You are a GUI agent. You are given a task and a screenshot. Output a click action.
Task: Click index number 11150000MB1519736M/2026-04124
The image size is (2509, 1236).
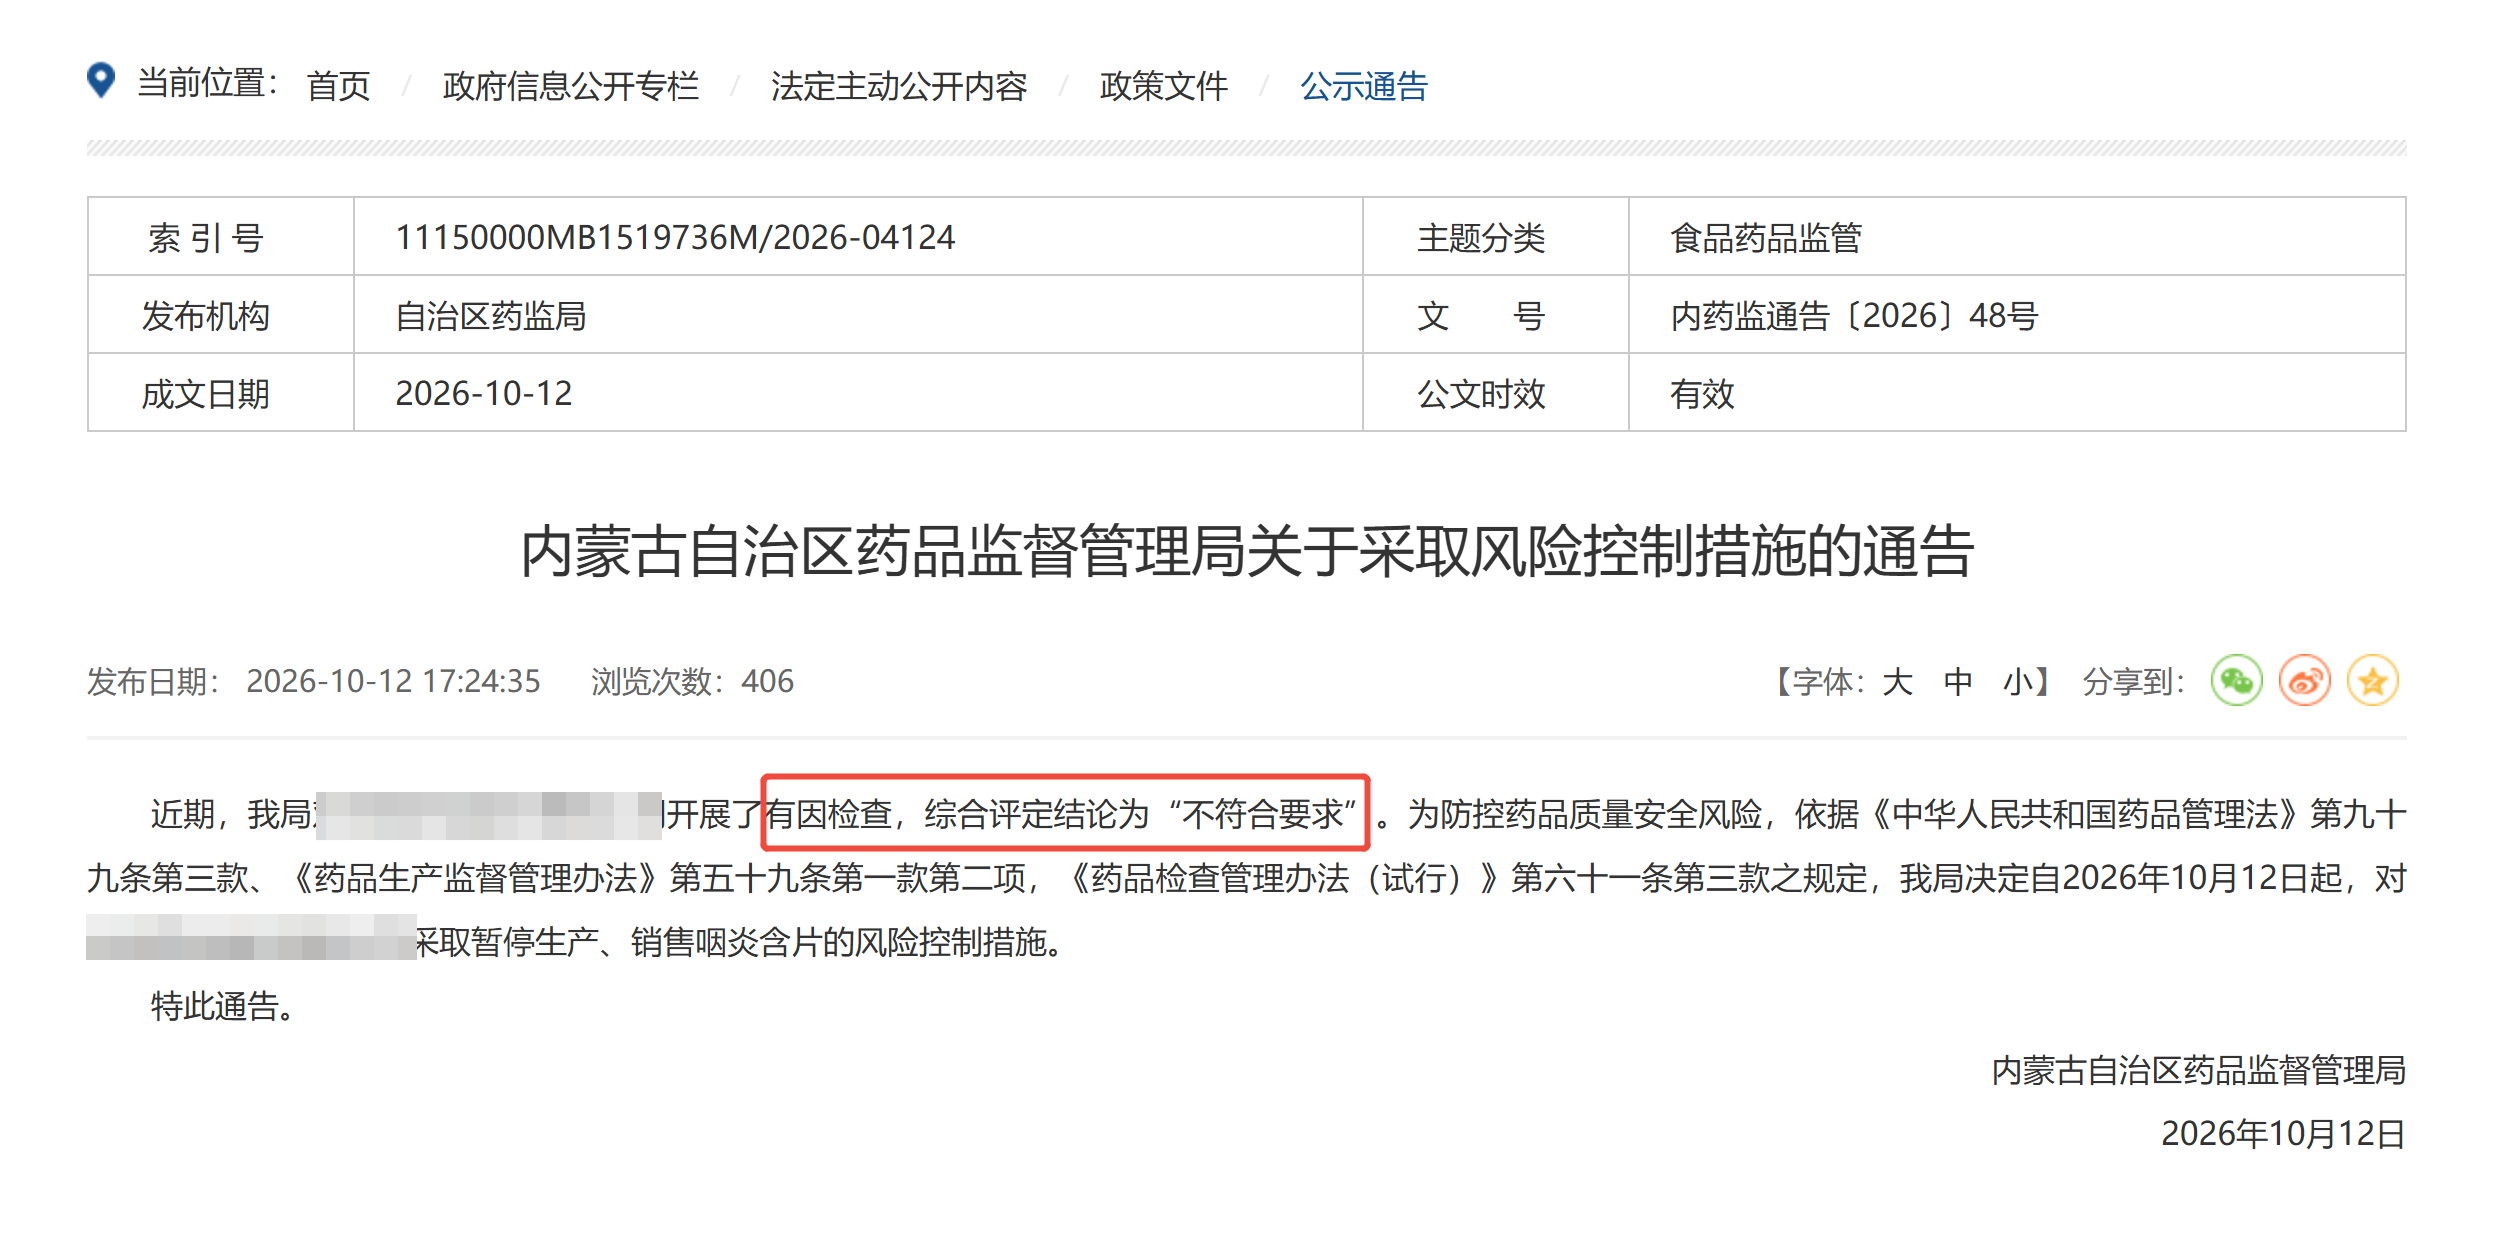point(675,238)
